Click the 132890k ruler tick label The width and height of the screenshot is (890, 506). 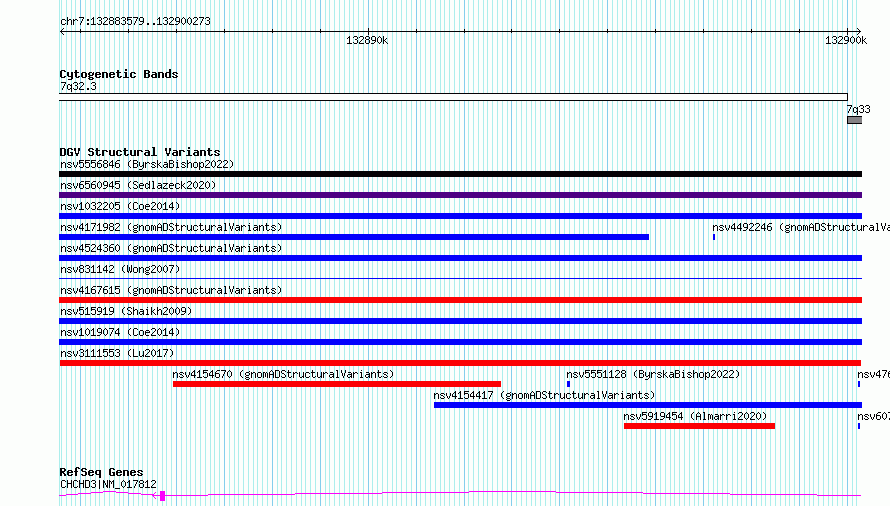point(367,40)
